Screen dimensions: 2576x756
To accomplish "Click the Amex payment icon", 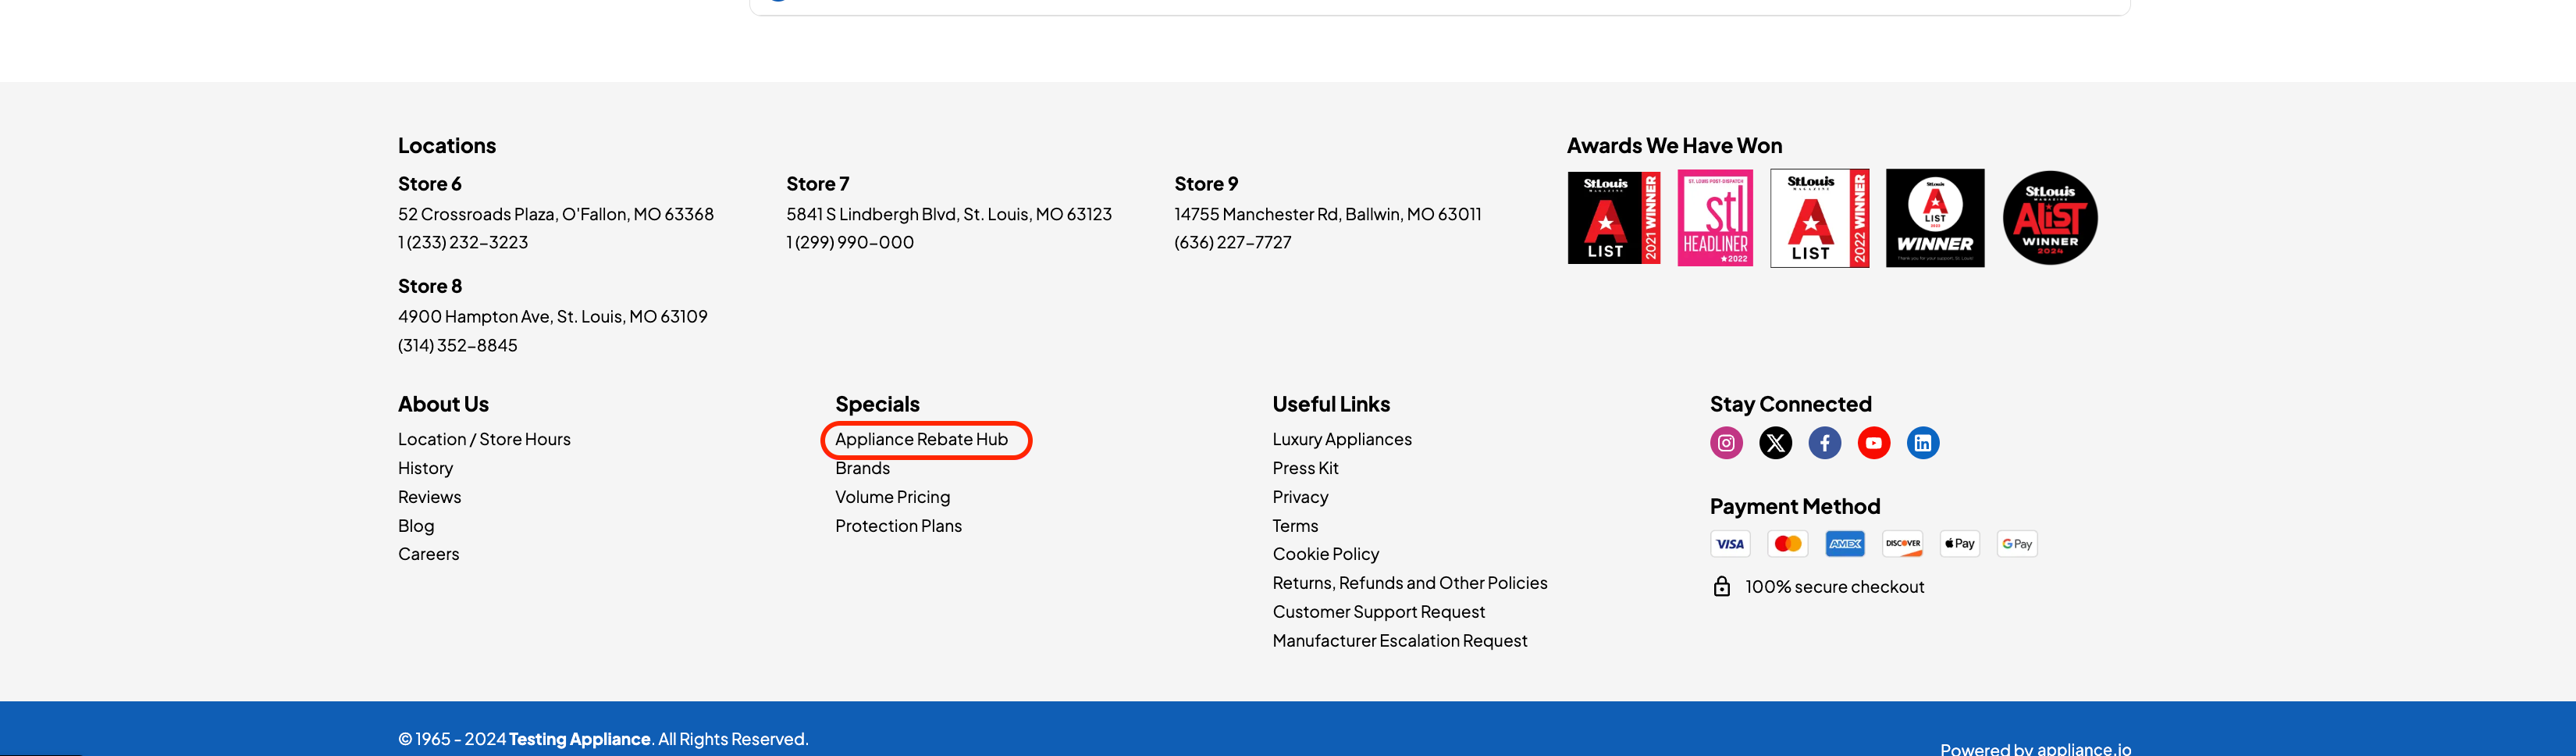I will (x=1845, y=544).
